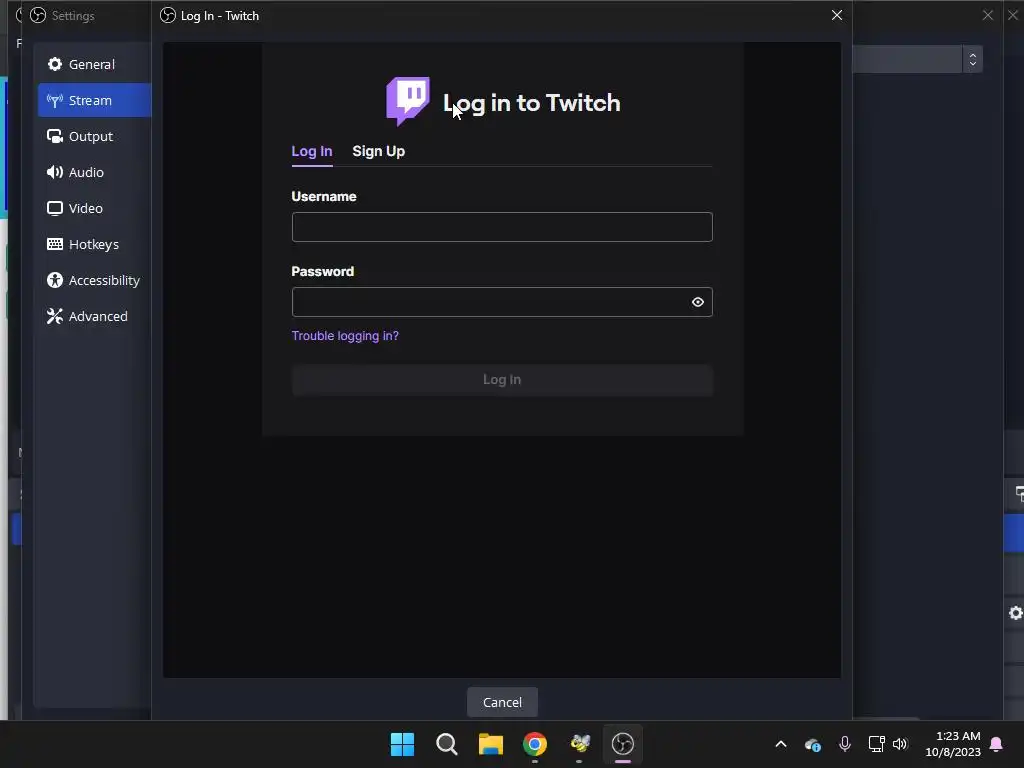The height and width of the screenshot is (768, 1024).
Task: Click the OBS Studio taskbar icon
Action: click(622, 744)
